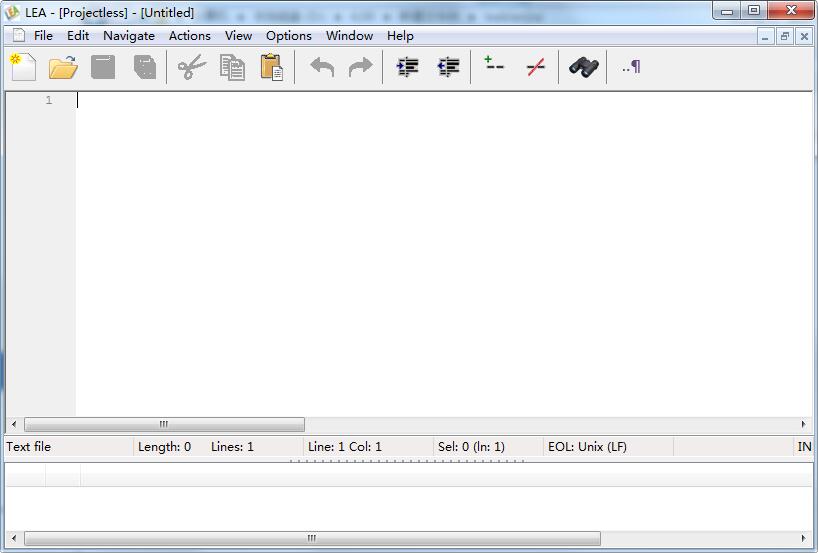Click "Lines: 1" in the status bar
This screenshot has width=818, height=553.
(x=232, y=447)
